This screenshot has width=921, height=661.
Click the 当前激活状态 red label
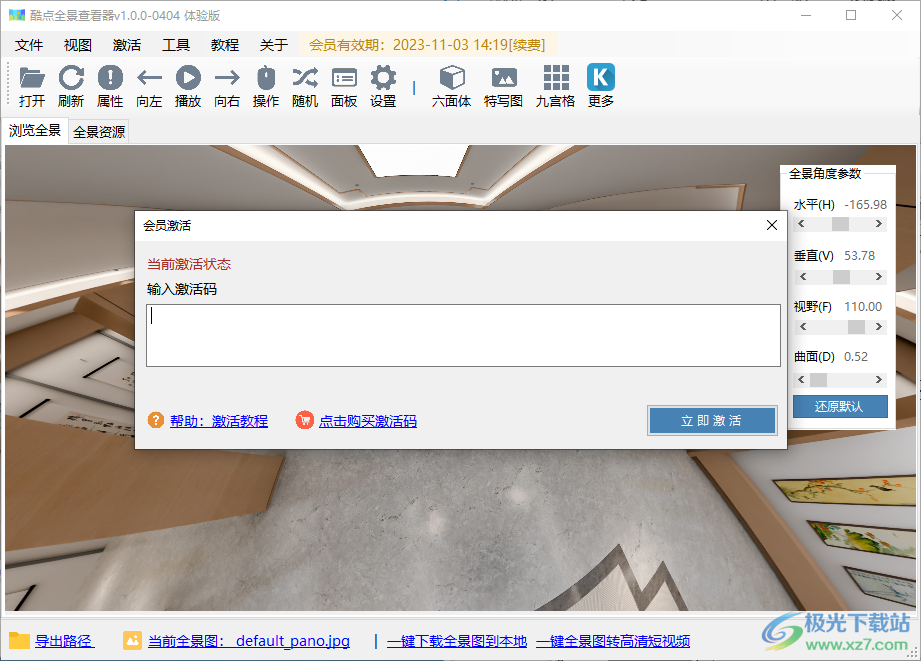coord(189,264)
